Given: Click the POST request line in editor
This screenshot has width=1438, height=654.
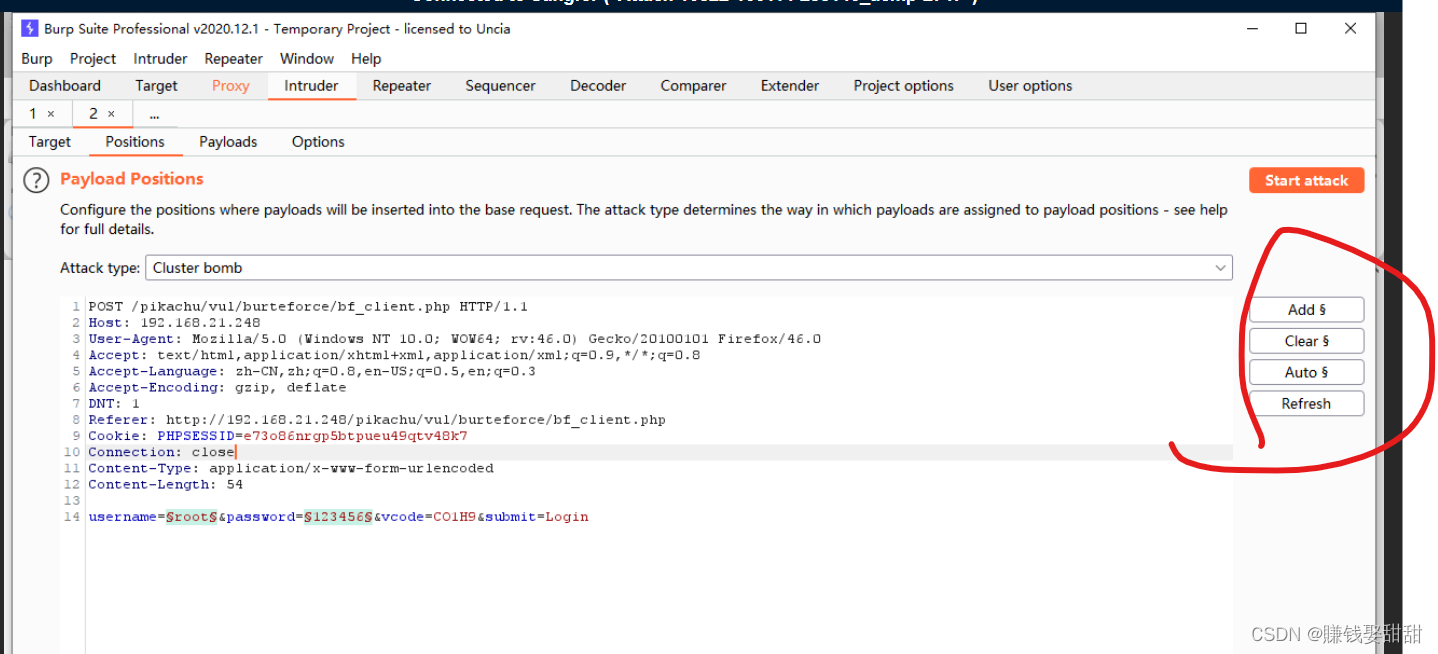Looking at the screenshot, I should tap(308, 307).
